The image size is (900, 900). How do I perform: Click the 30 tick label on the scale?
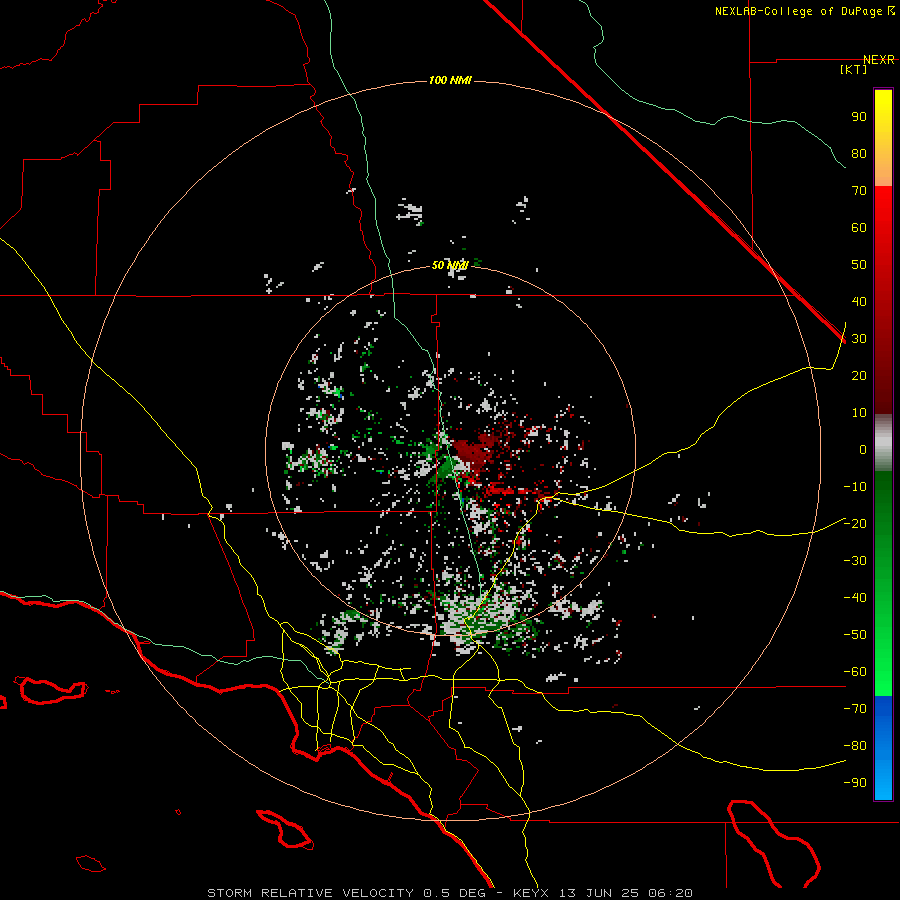(859, 339)
